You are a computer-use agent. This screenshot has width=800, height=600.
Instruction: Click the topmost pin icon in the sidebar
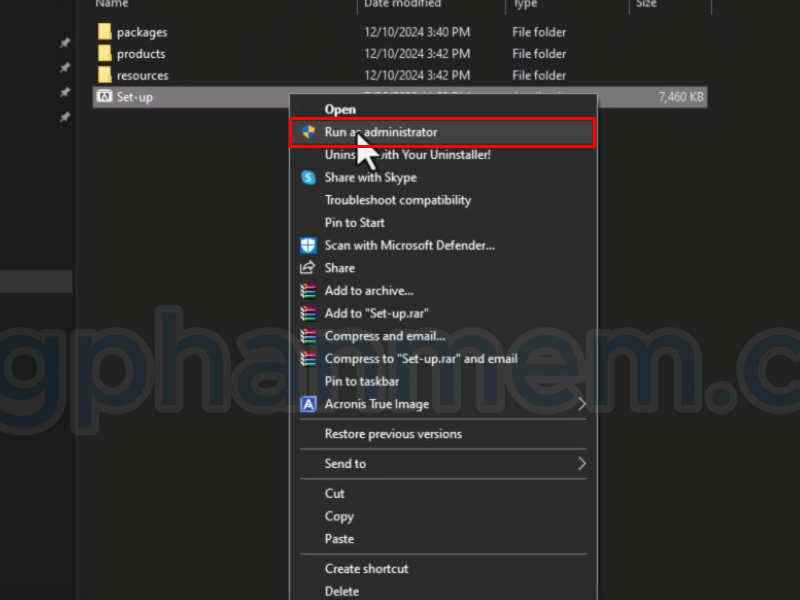pos(65,43)
